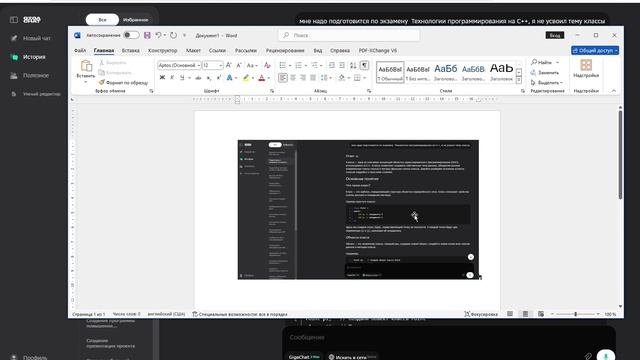Image resolution: width=640 pixels, height=360 pixels.
Task: Toggle Subscript formatting
Action: [x=209, y=78]
